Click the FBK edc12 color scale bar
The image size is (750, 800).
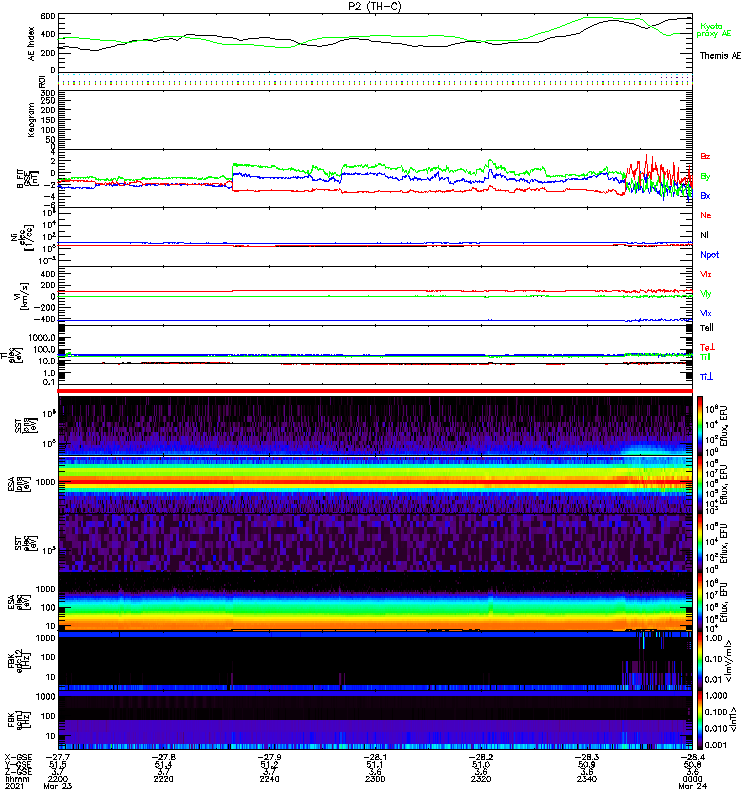[700, 661]
